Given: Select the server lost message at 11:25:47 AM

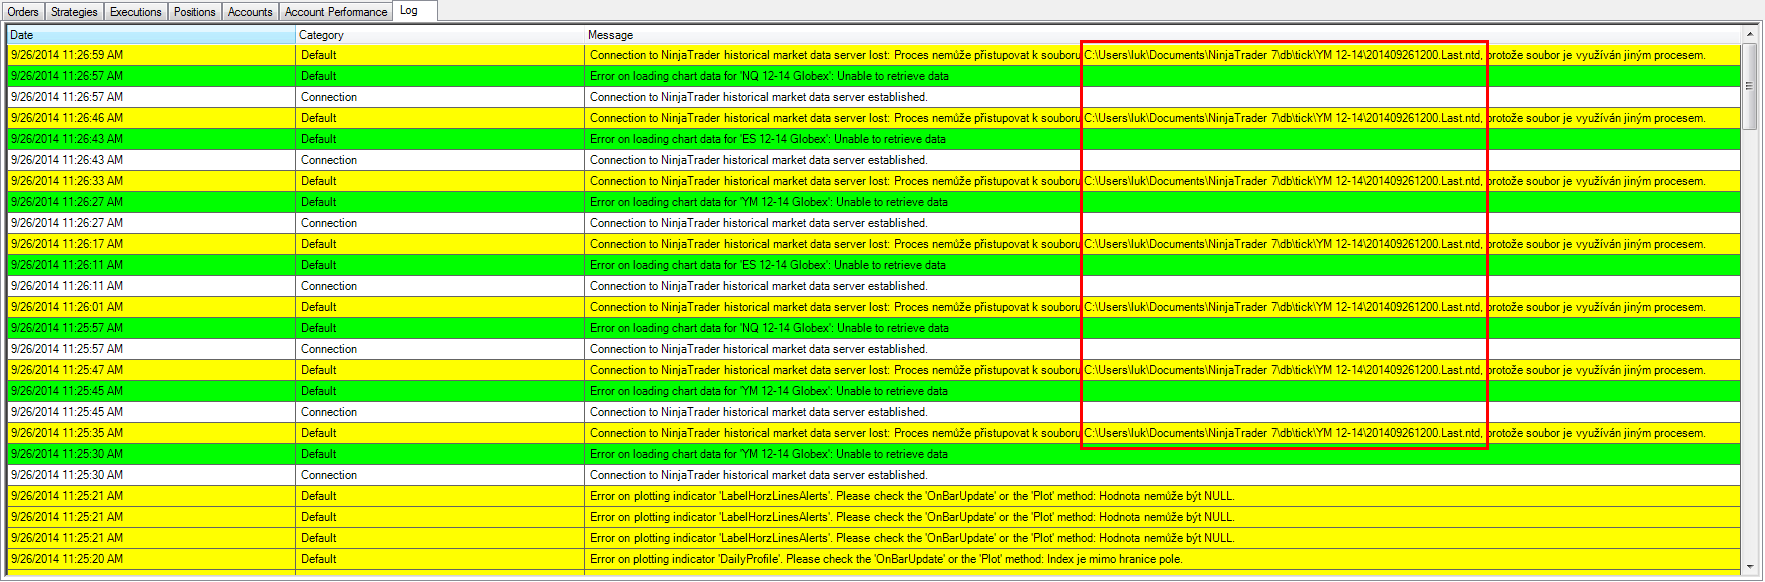Looking at the screenshot, I should point(1162,370).
